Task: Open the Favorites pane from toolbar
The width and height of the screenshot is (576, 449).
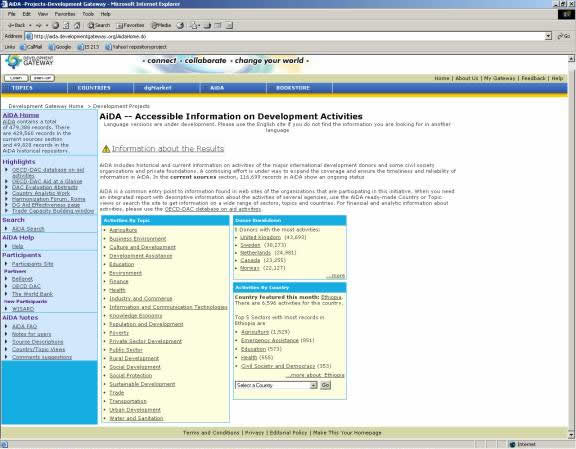Action: pos(130,25)
